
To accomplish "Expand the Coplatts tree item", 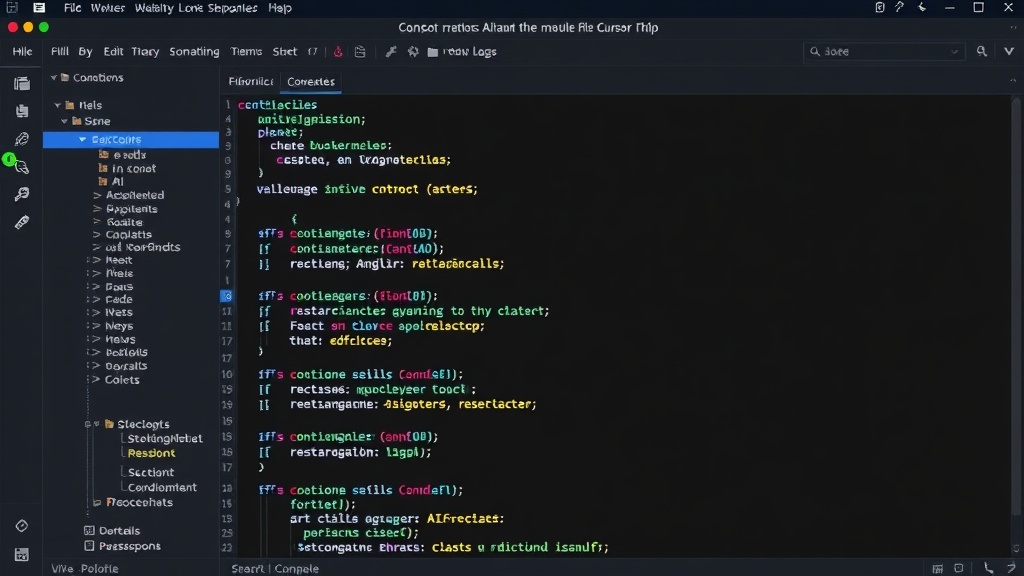I will [x=97, y=234].
